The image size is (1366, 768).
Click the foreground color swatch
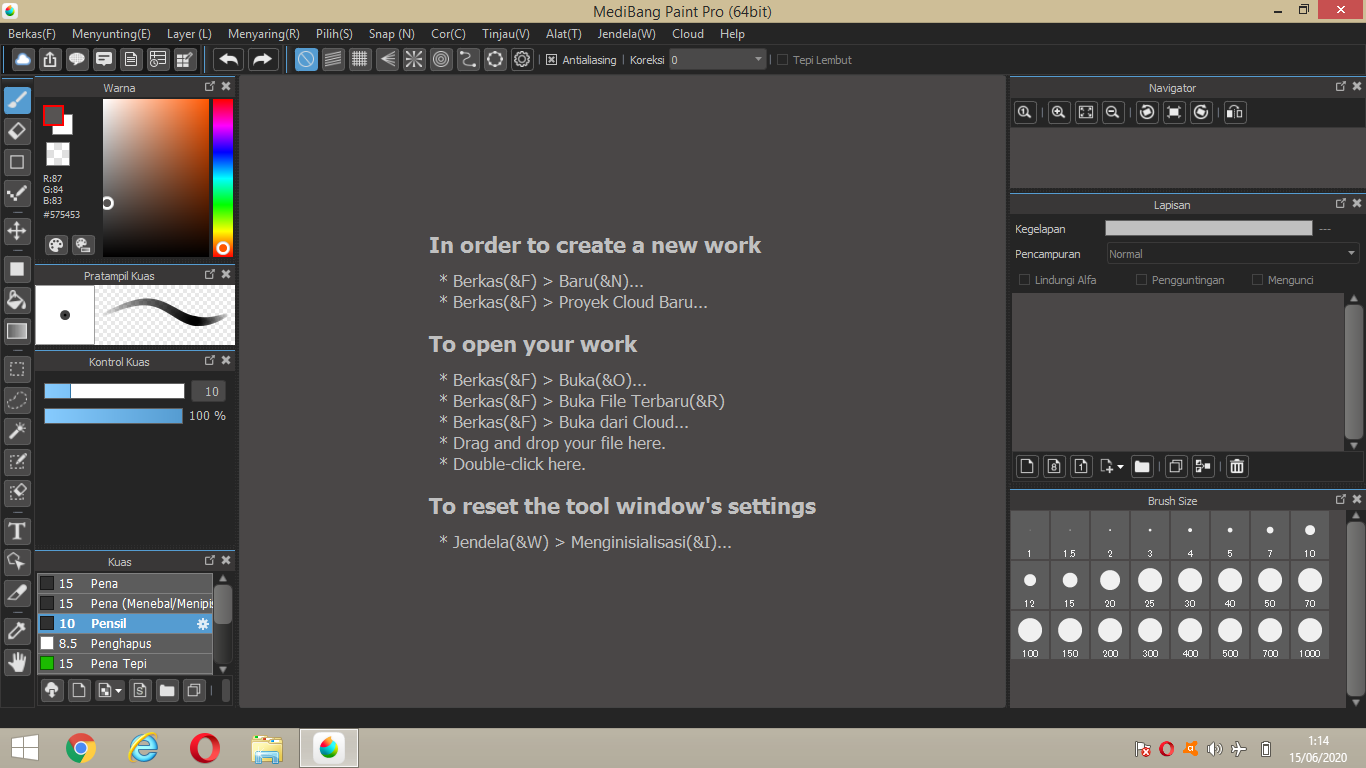click(x=53, y=115)
